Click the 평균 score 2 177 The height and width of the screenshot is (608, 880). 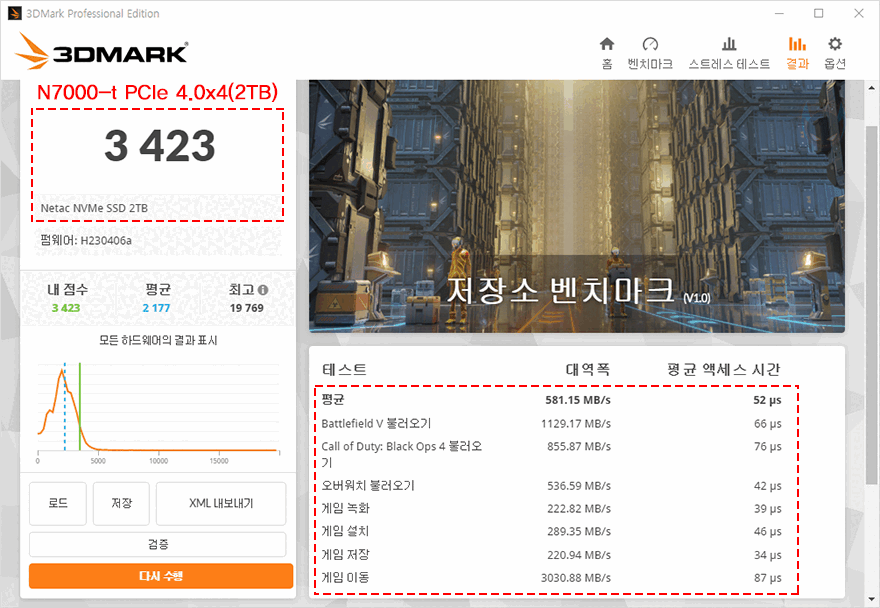(x=156, y=308)
